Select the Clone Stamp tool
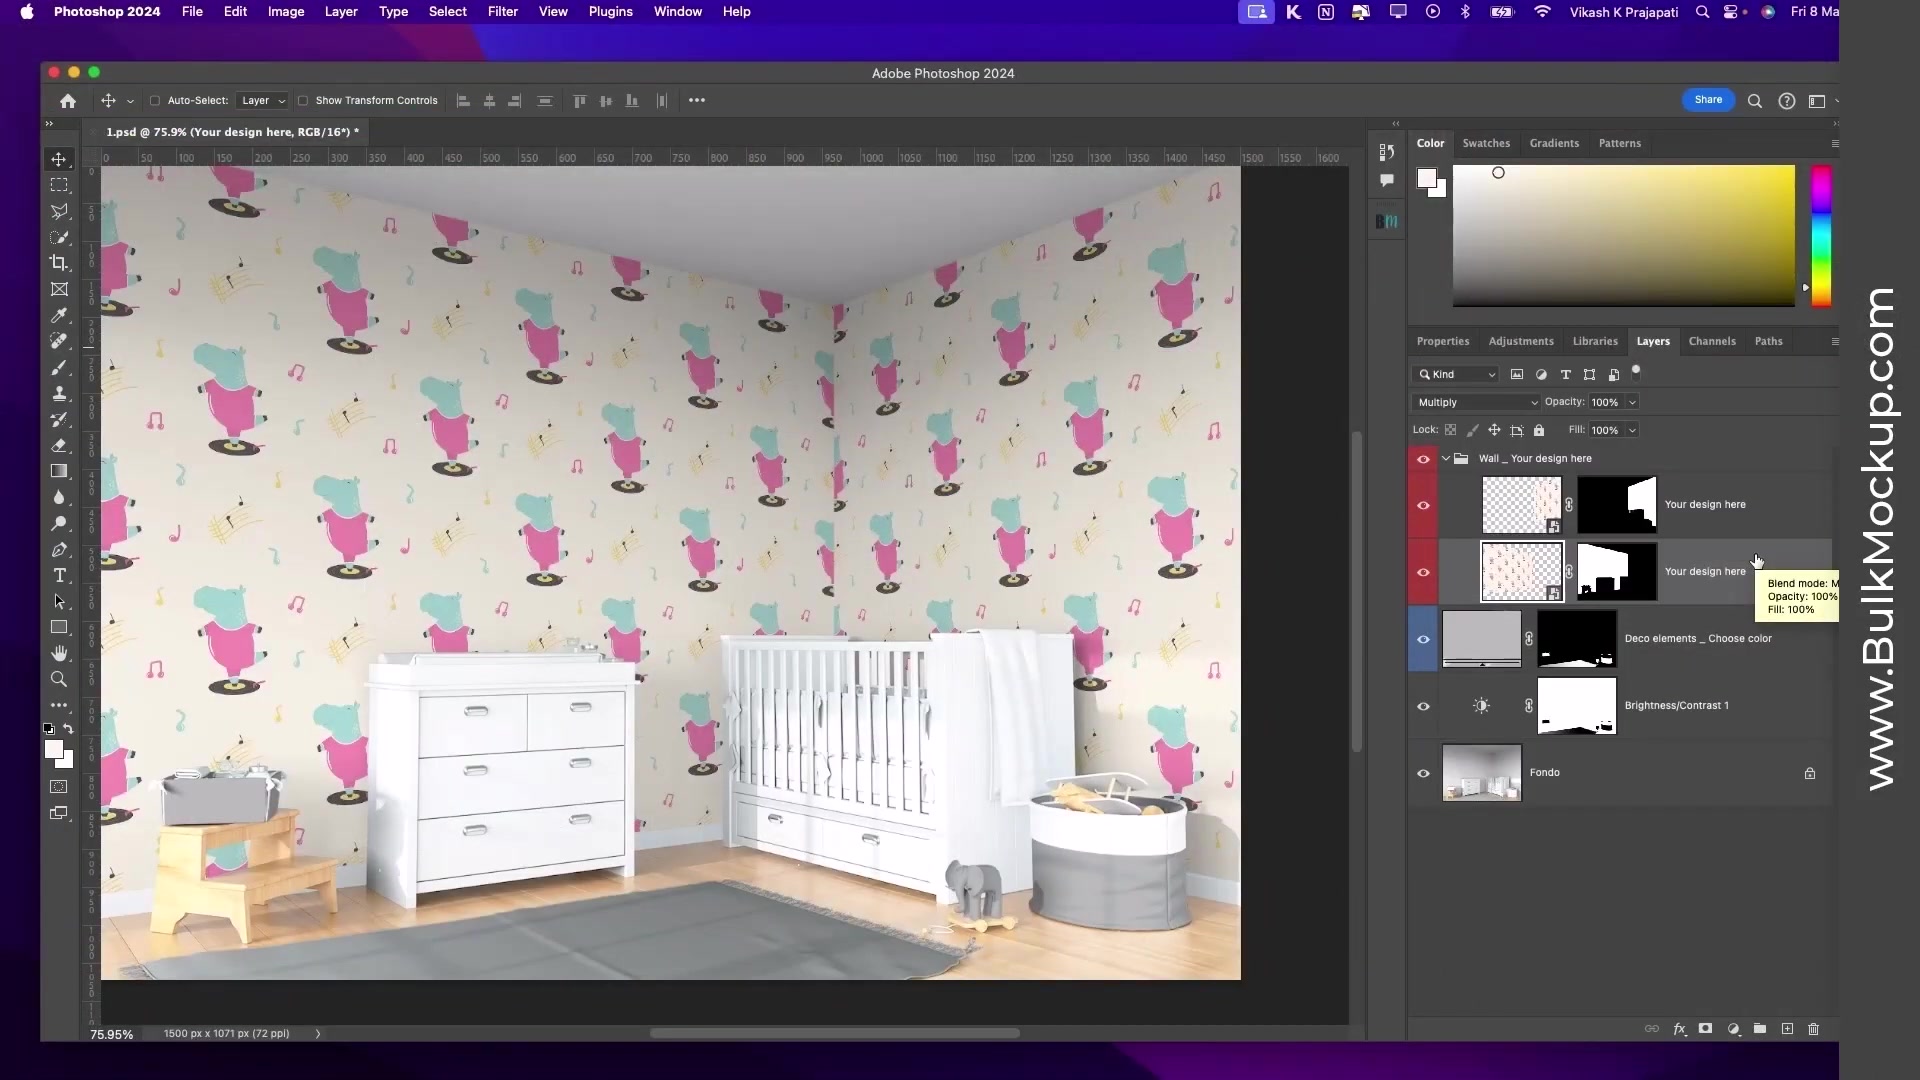This screenshot has width=1920, height=1080. pos(60,393)
